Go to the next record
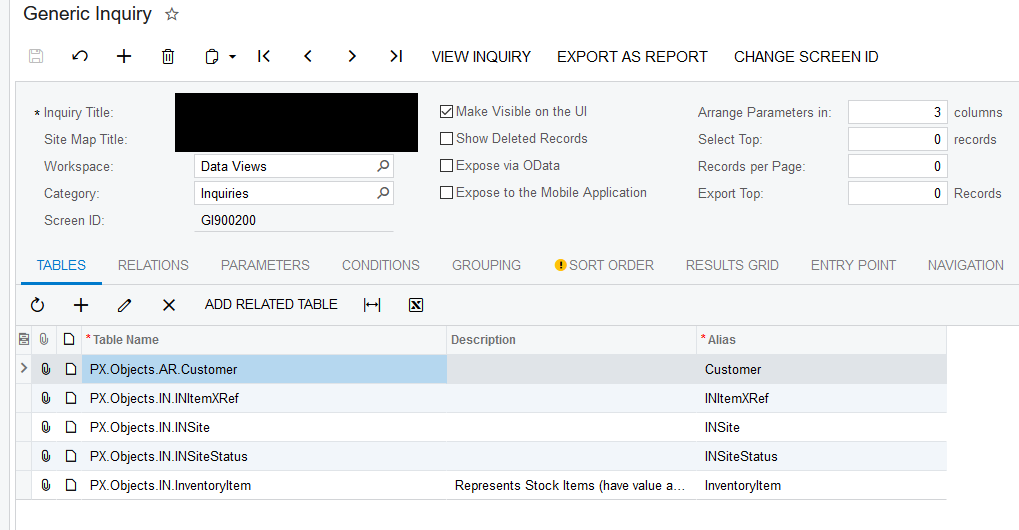1019x530 pixels. (x=352, y=57)
